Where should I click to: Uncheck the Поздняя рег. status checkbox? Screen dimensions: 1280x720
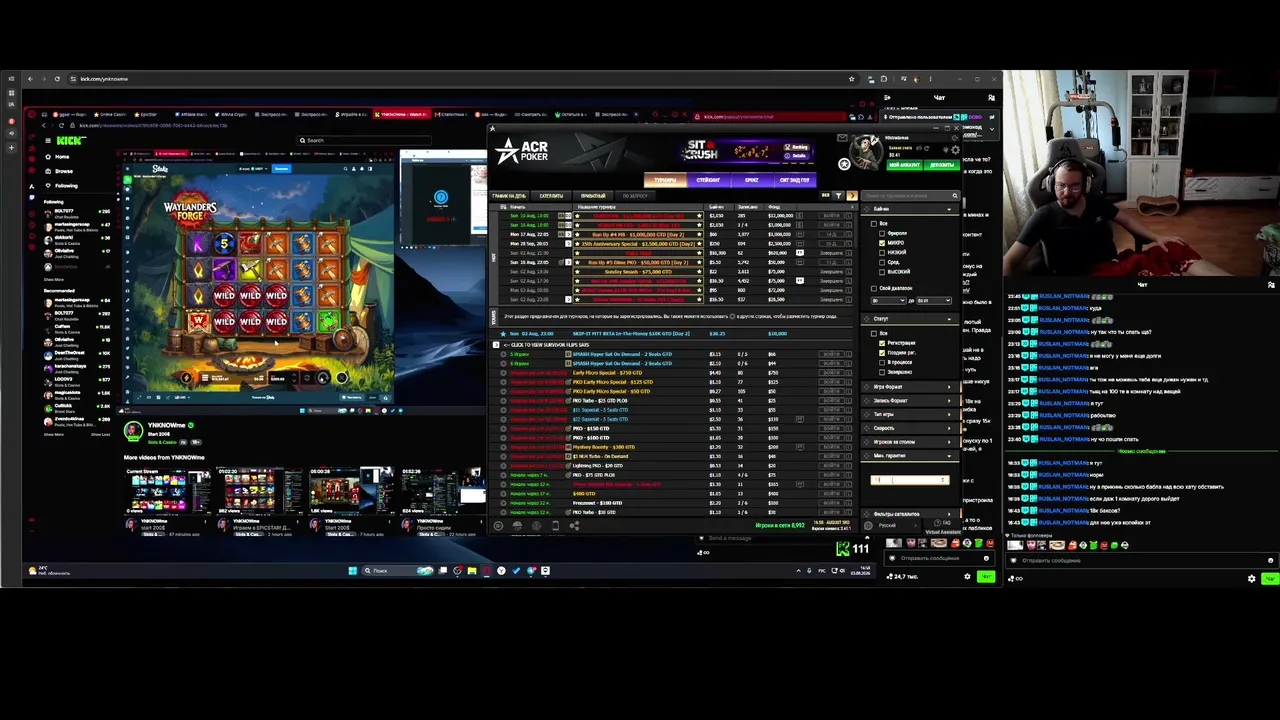tap(882, 352)
